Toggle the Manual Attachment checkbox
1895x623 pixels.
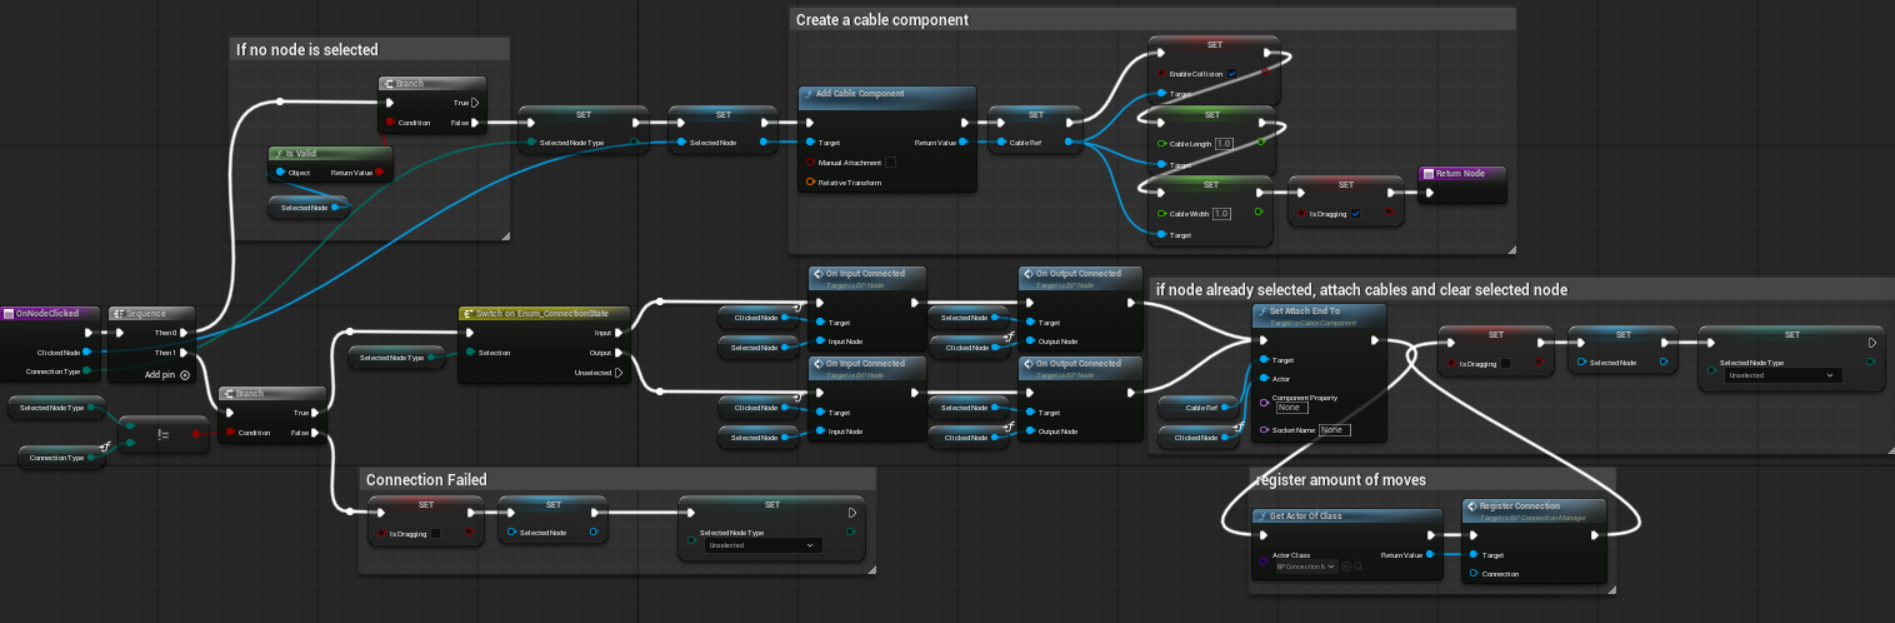[x=890, y=162]
